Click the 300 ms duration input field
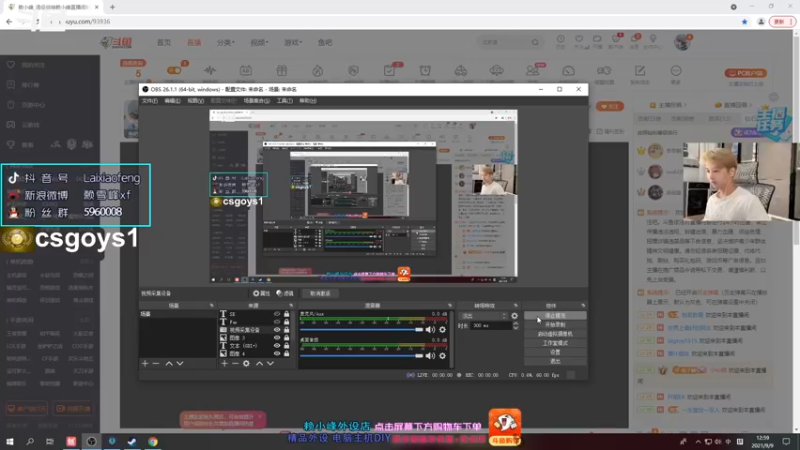 491,326
